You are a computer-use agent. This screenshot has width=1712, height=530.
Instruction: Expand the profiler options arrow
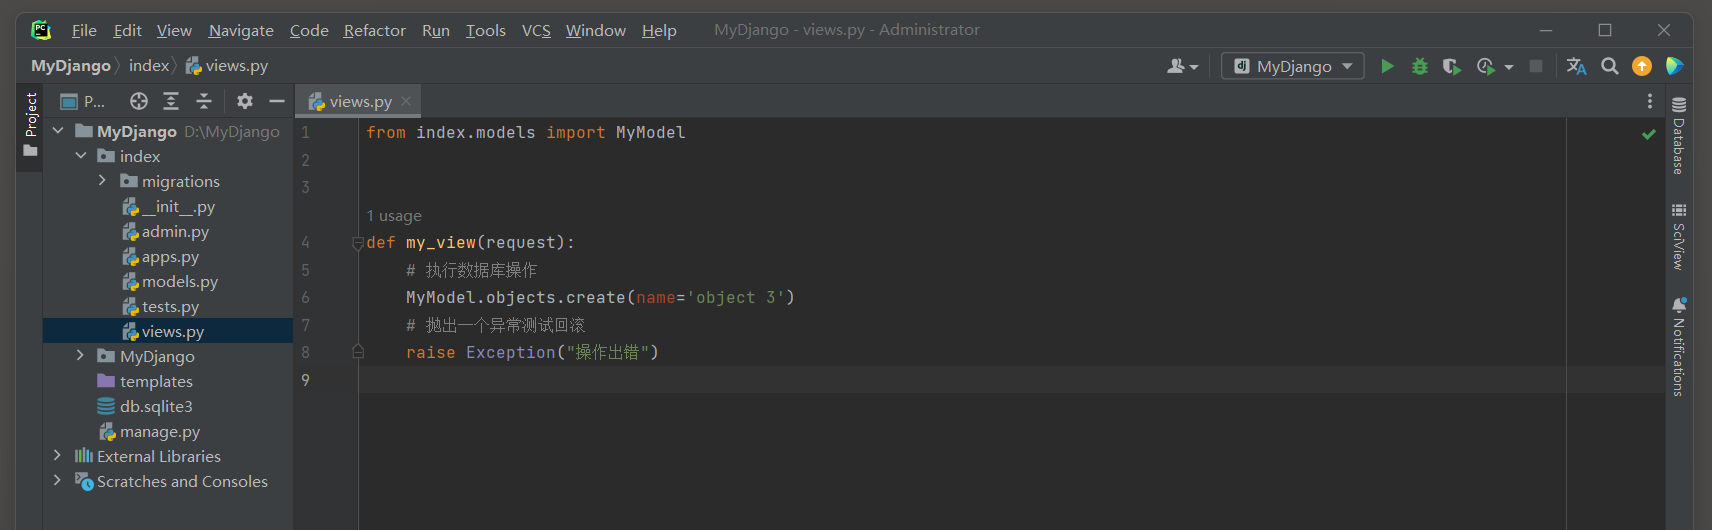click(x=1508, y=67)
